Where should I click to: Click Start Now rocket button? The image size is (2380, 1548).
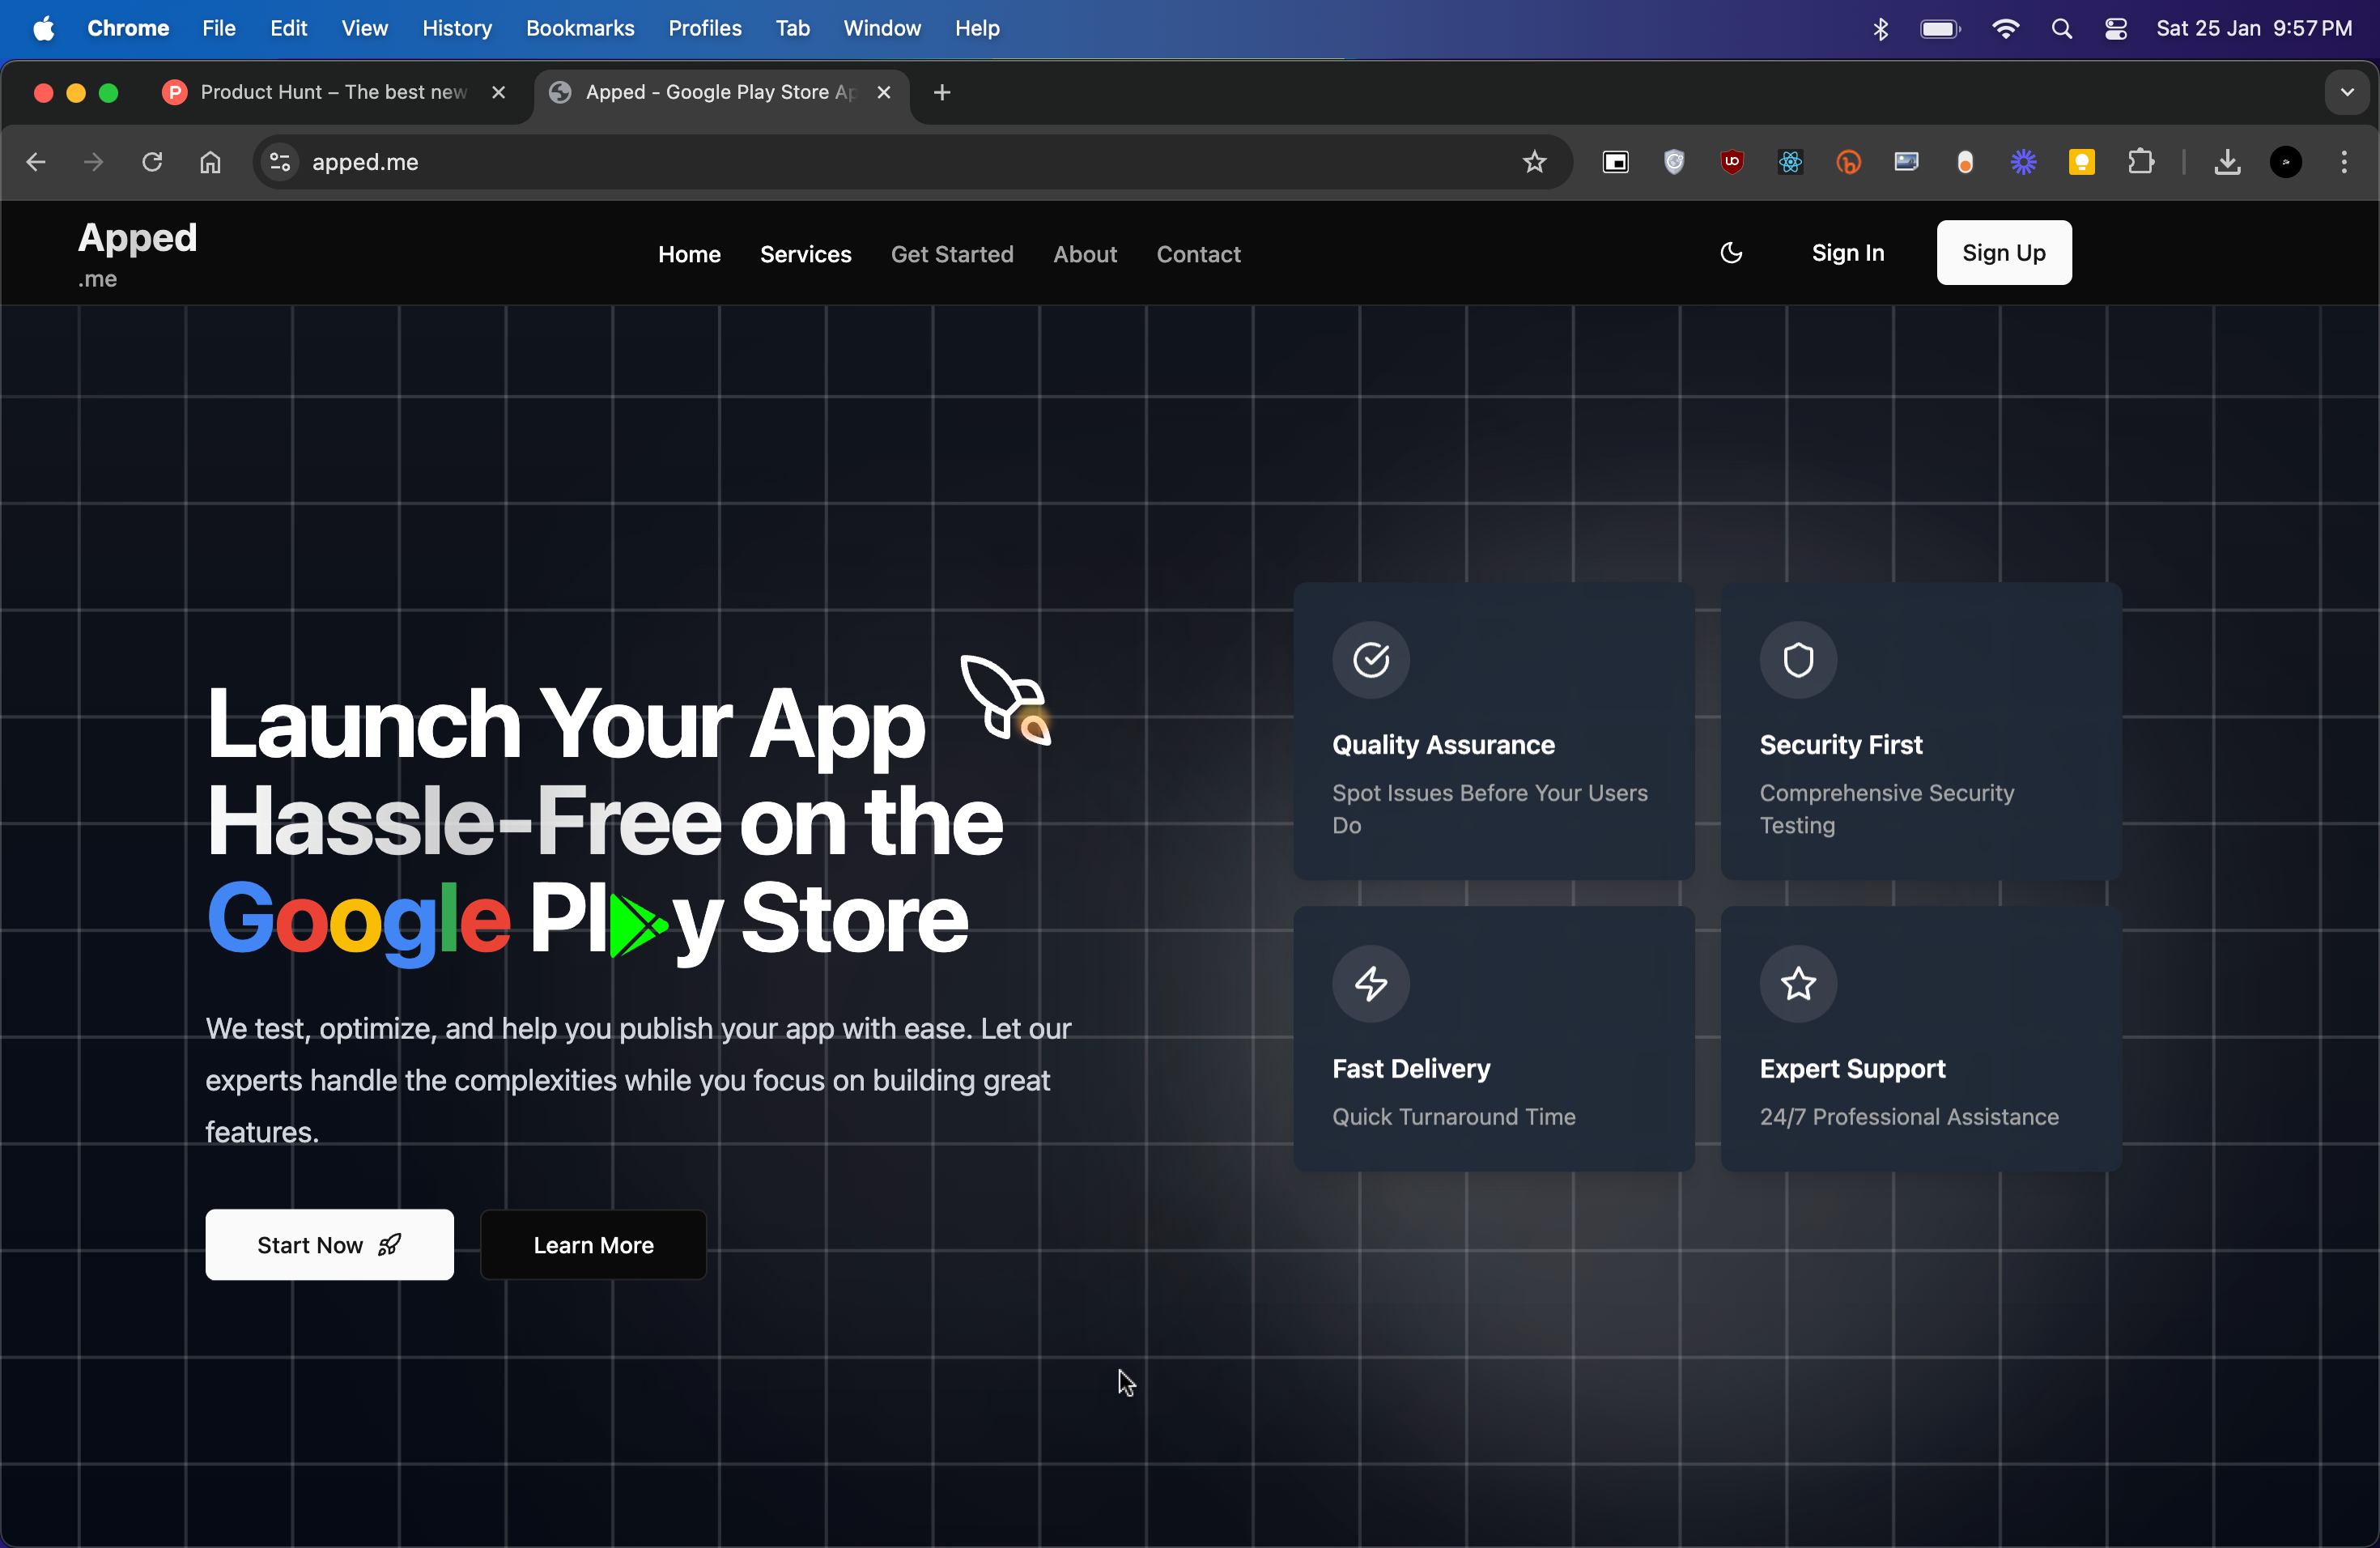329,1244
